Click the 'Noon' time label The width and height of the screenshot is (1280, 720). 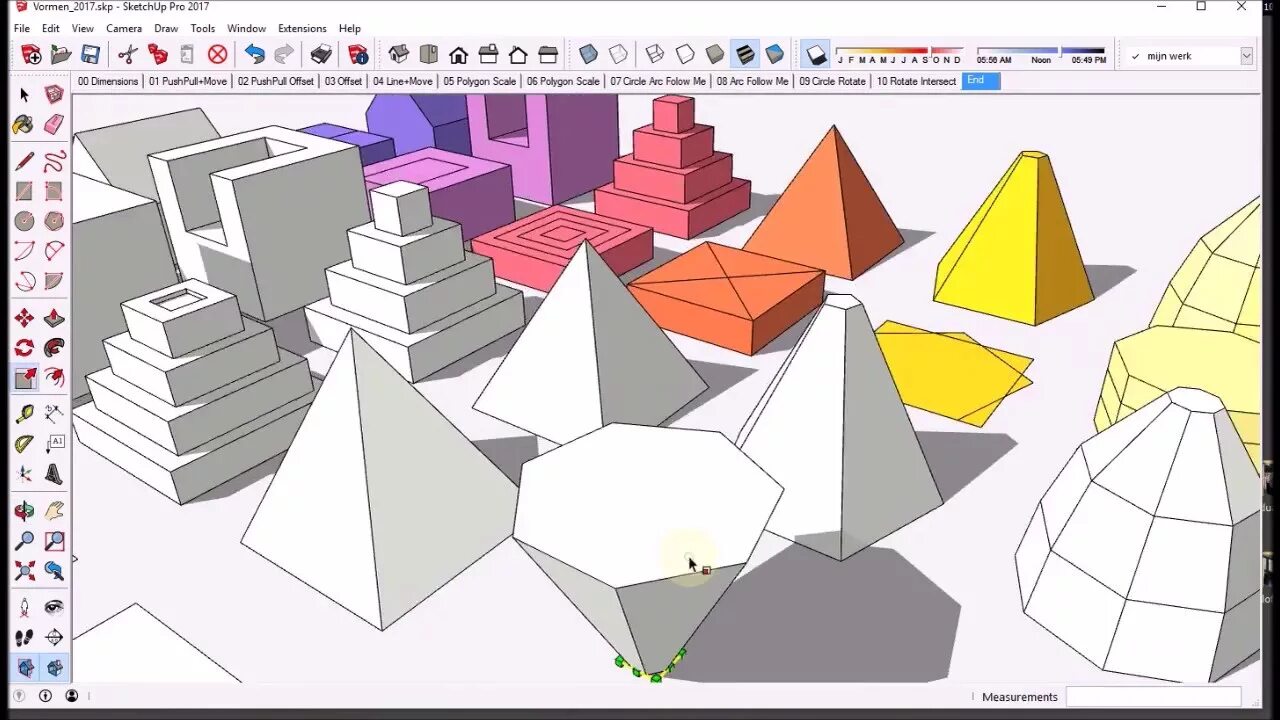click(1041, 60)
